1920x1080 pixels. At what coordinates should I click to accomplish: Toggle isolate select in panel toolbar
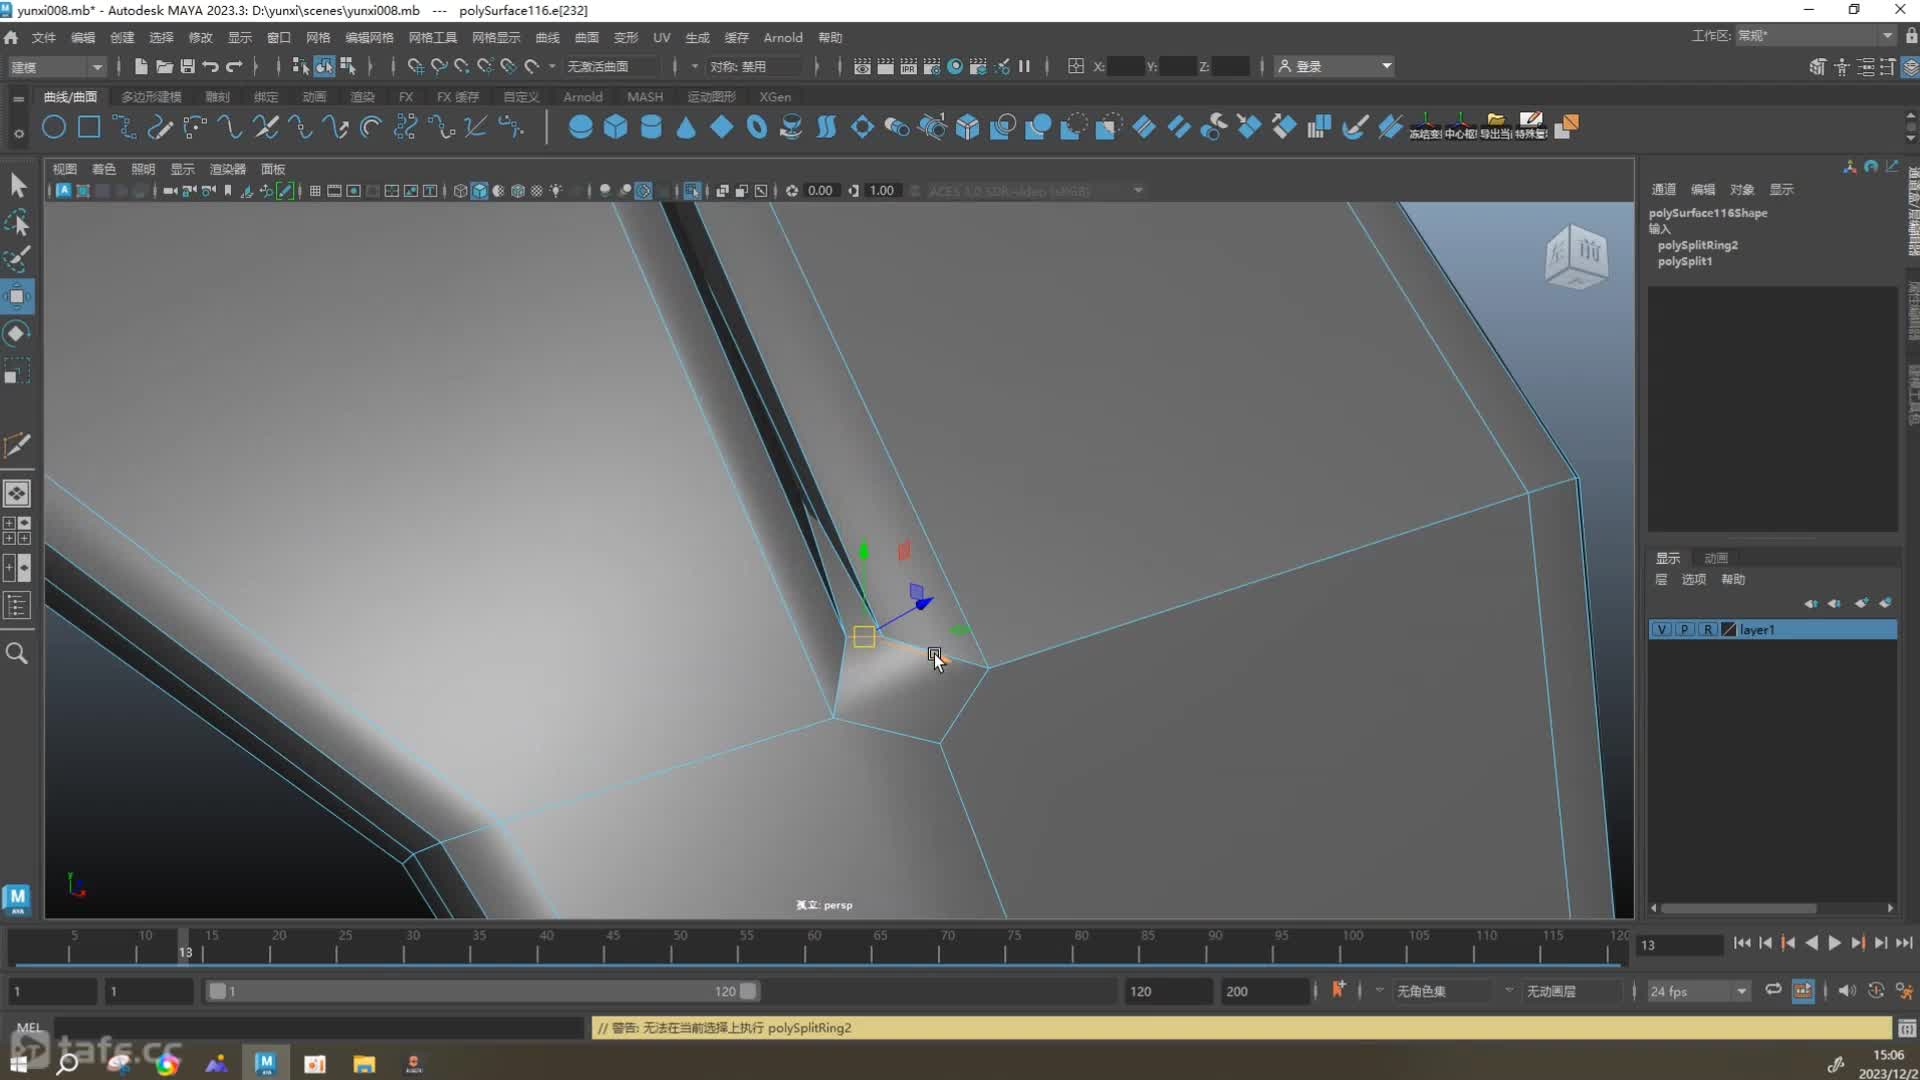[692, 191]
